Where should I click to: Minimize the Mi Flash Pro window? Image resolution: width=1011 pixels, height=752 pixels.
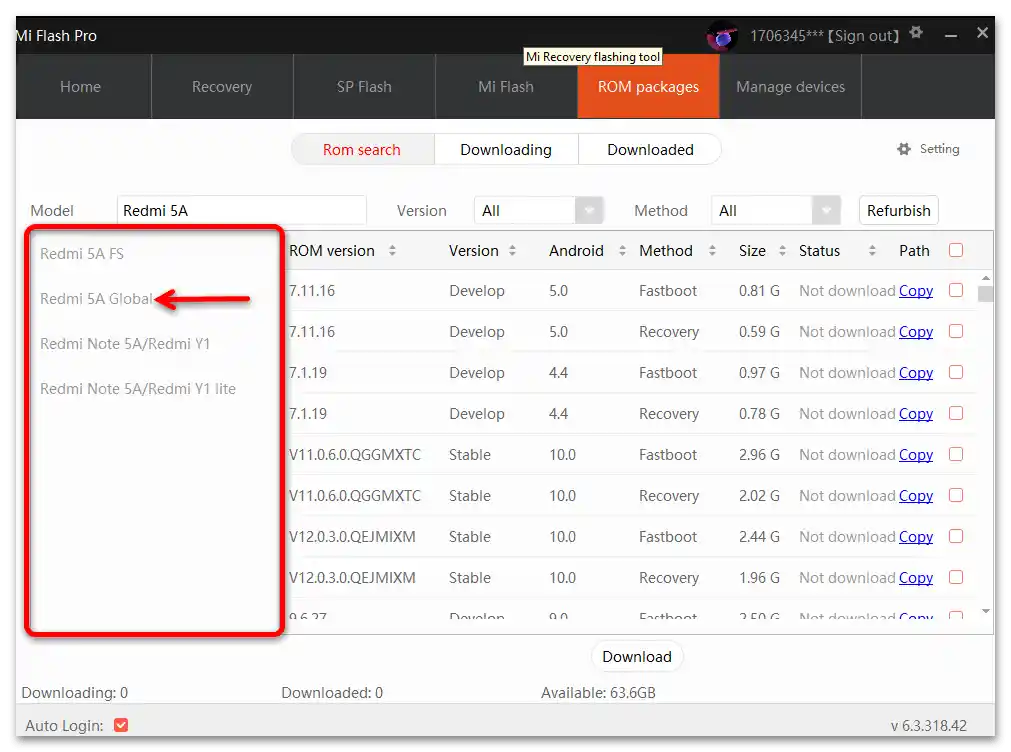point(950,35)
